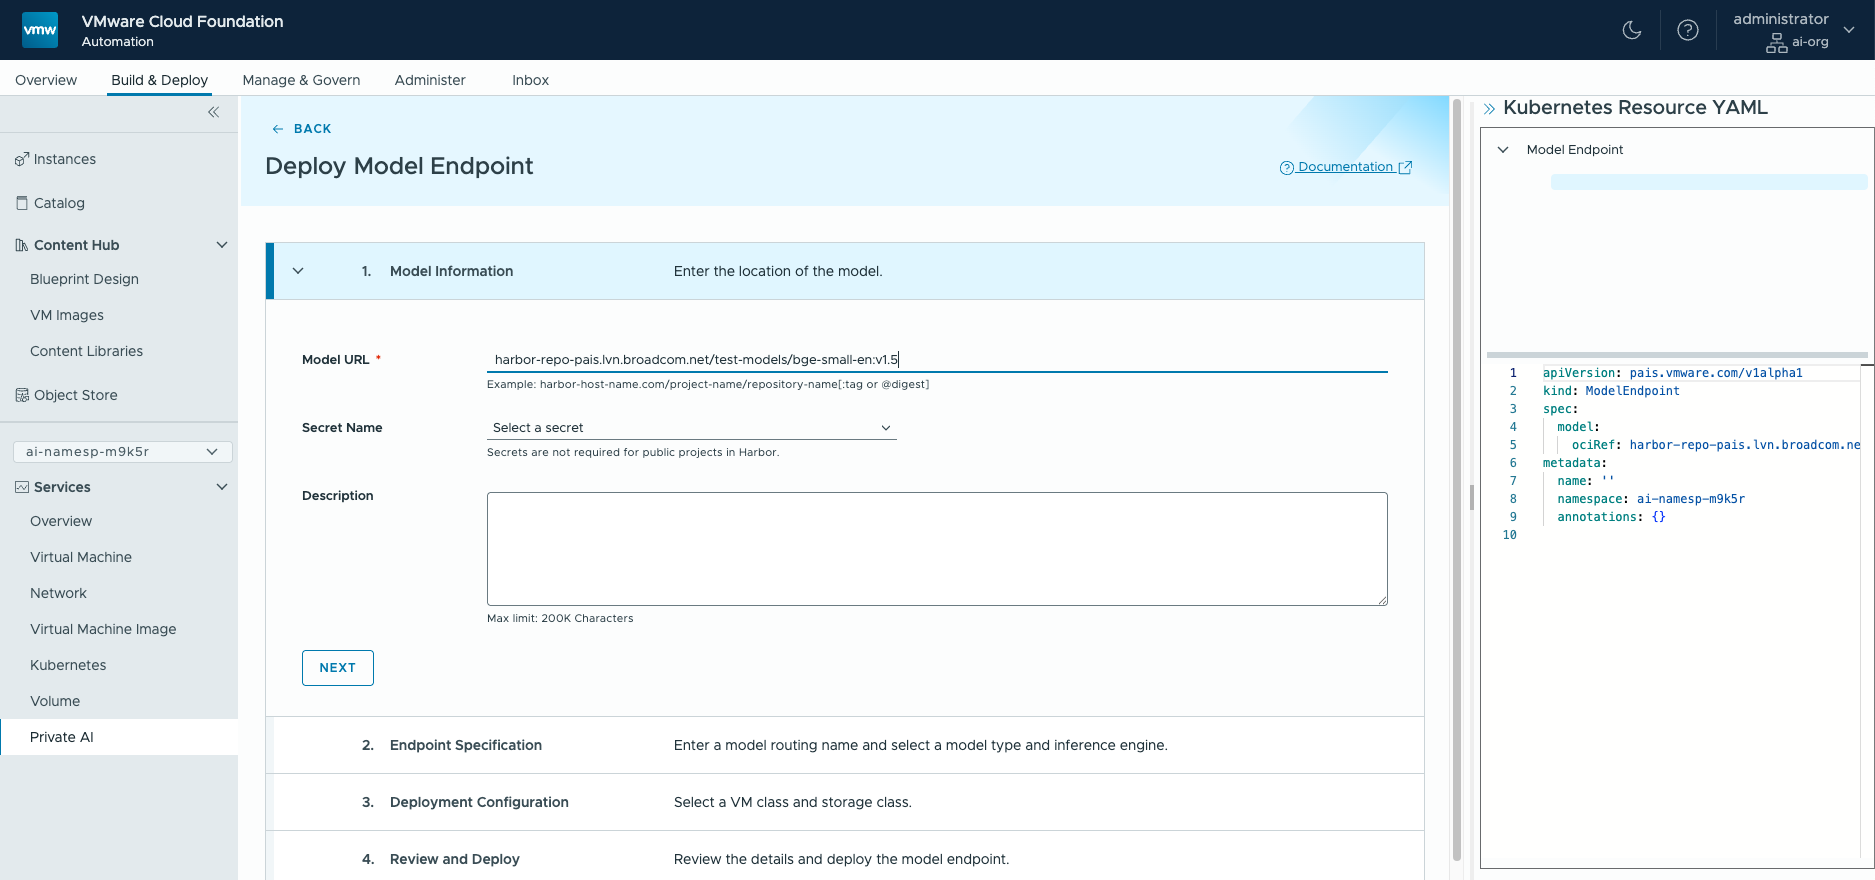The height and width of the screenshot is (880, 1875).
Task: Open Catalog in the sidebar
Action: coord(59,203)
